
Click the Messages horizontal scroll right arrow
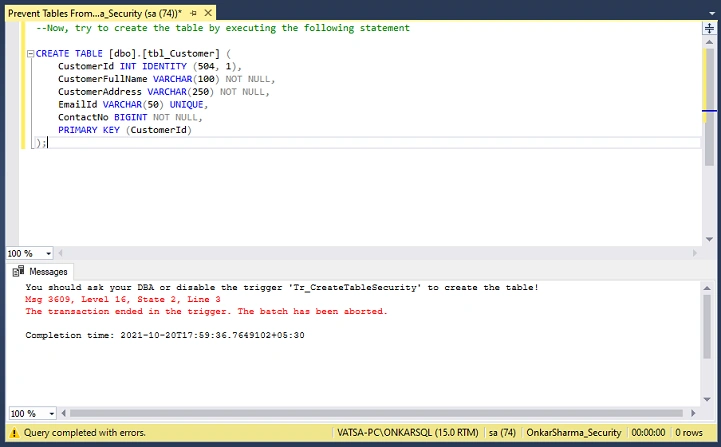pyautogui.click(x=693, y=413)
